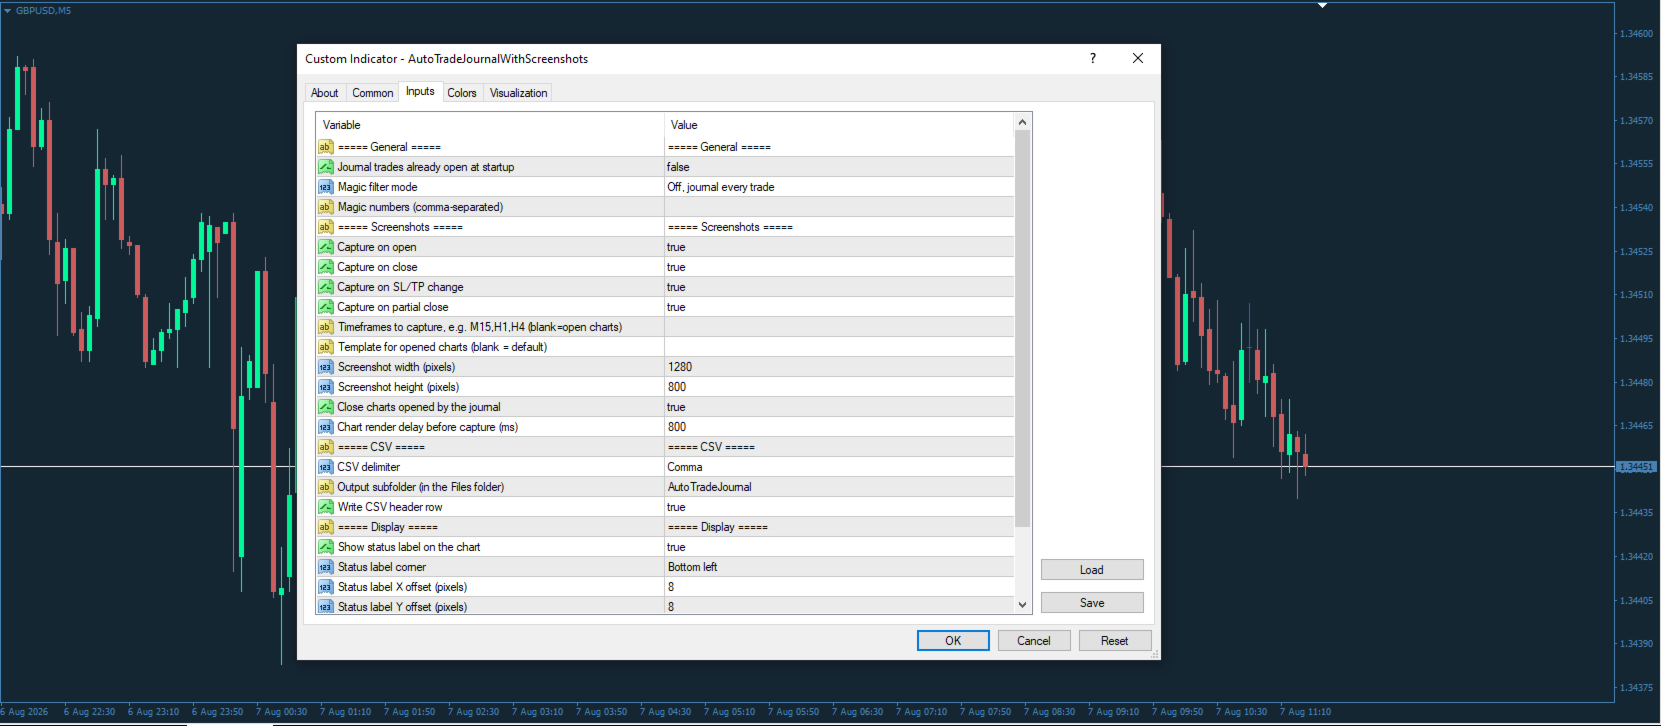Click the integer icon next to 'Magic filter mode'
Image resolution: width=1661 pixels, height=726 pixels.
[x=325, y=187]
